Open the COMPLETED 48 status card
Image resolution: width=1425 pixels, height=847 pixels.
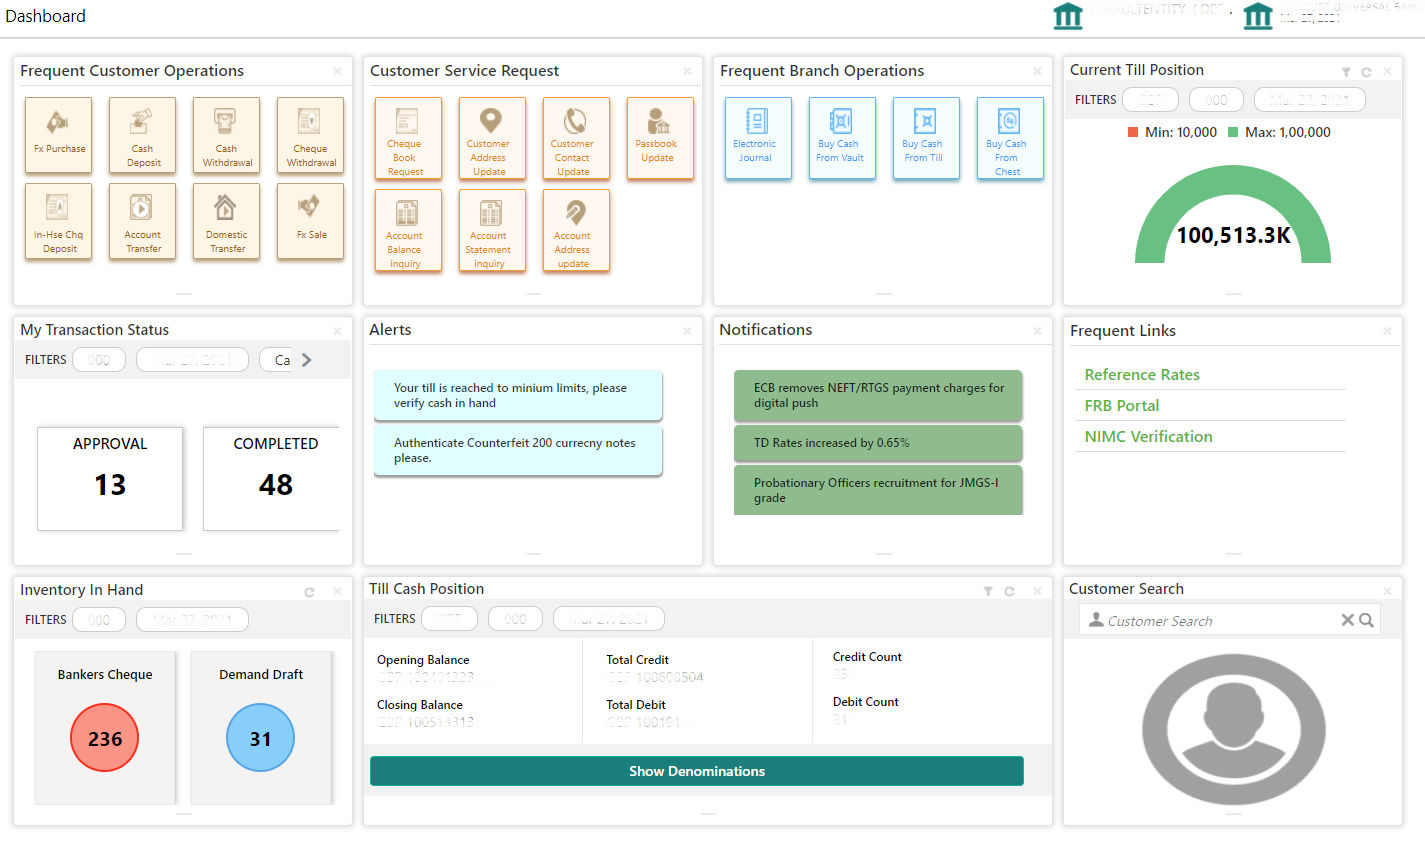coord(272,479)
